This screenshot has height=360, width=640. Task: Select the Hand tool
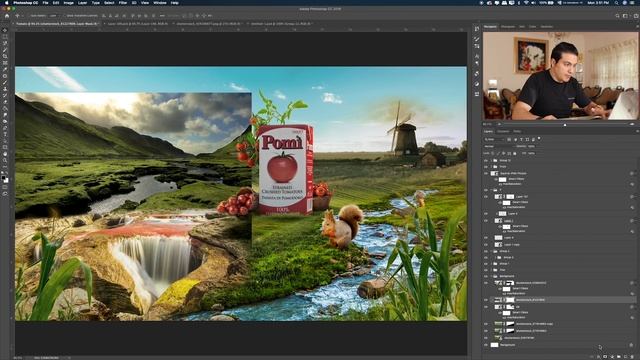(x=5, y=154)
